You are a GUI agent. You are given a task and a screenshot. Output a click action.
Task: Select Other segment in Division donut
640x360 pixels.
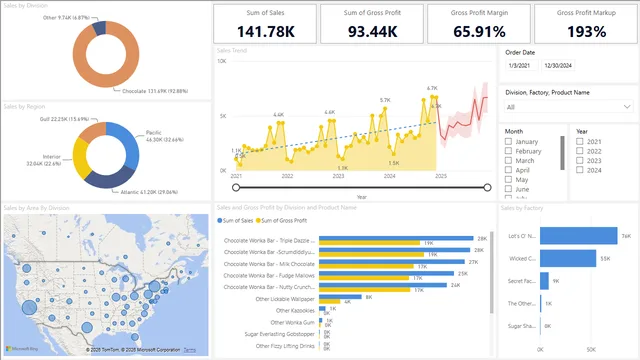(99, 28)
